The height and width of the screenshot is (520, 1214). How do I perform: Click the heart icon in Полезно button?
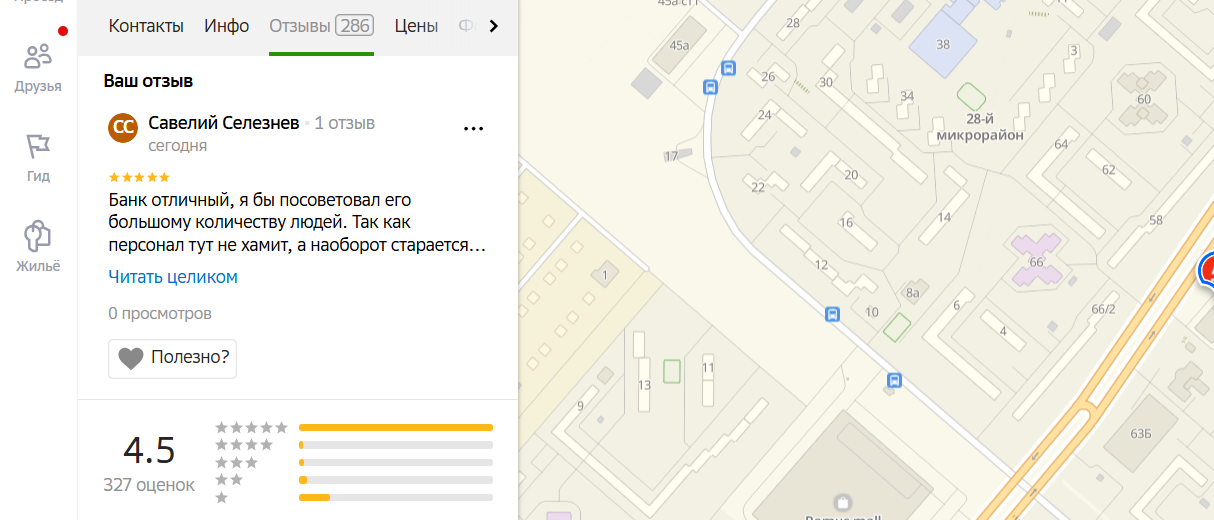(x=131, y=358)
